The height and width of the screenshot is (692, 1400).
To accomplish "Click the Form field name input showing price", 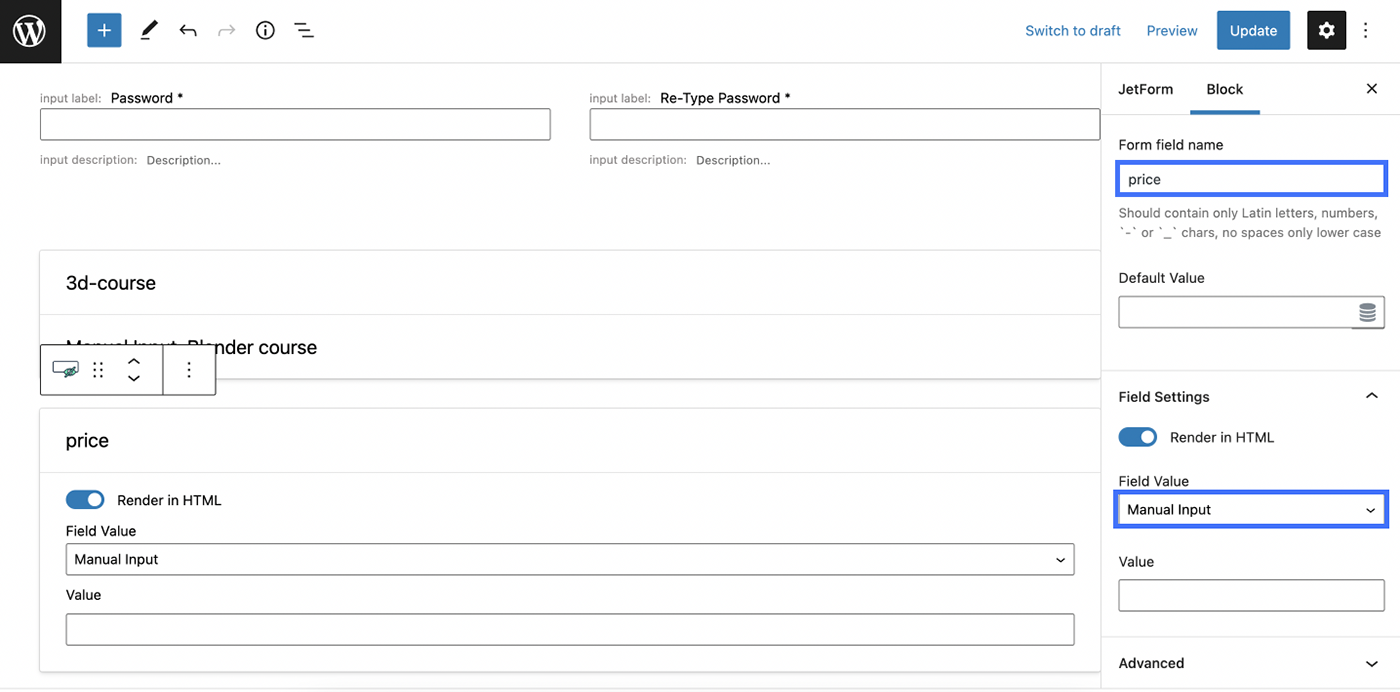I will [x=1251, y=179].
